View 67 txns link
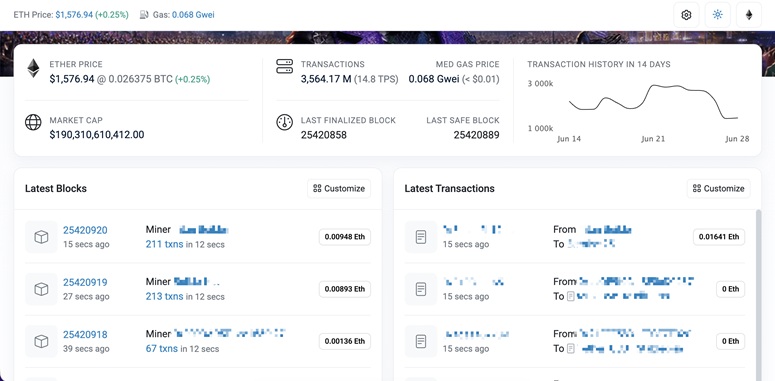The height and width of the screenshot is (381, 775). [x=162, y=348]
